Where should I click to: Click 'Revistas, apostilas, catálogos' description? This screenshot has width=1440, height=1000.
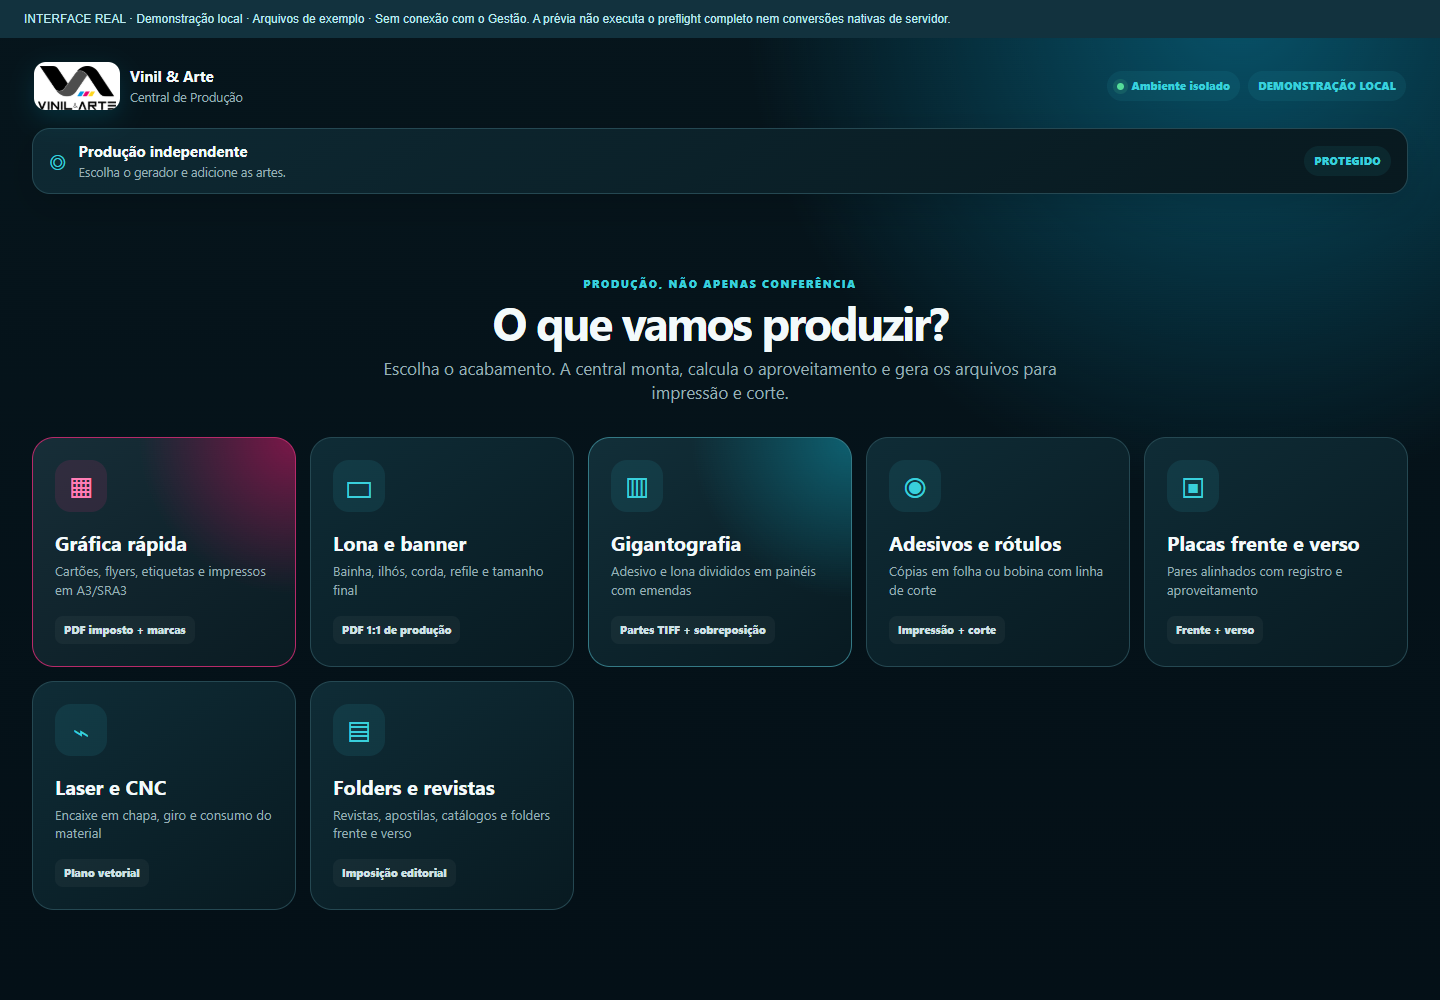(441, 824)
